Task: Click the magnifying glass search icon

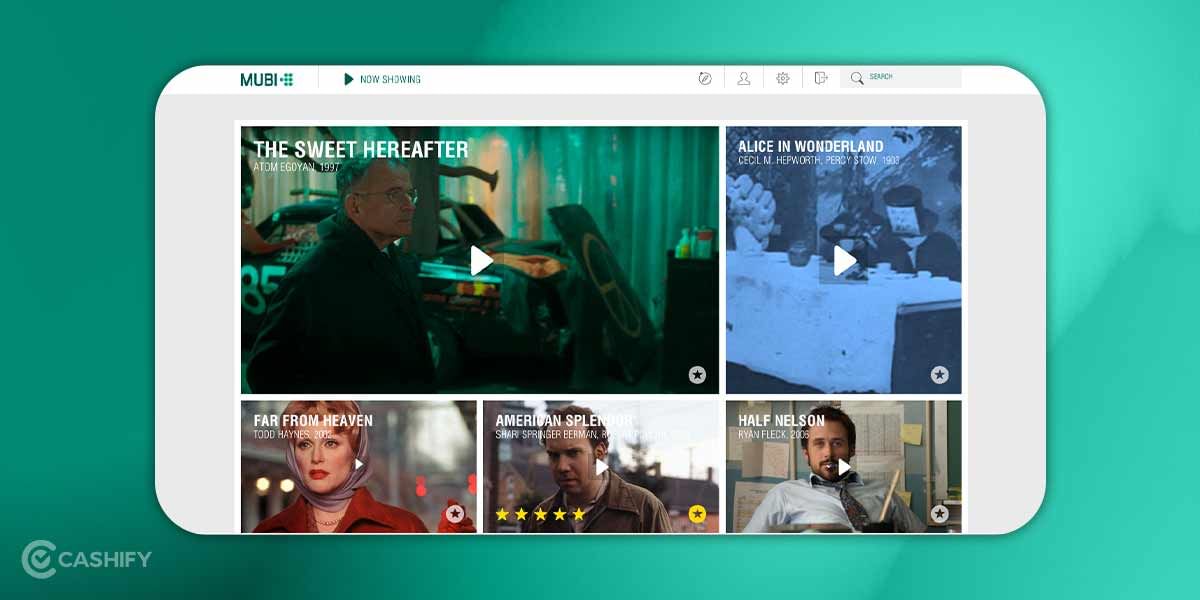Action: click(857, 78)
